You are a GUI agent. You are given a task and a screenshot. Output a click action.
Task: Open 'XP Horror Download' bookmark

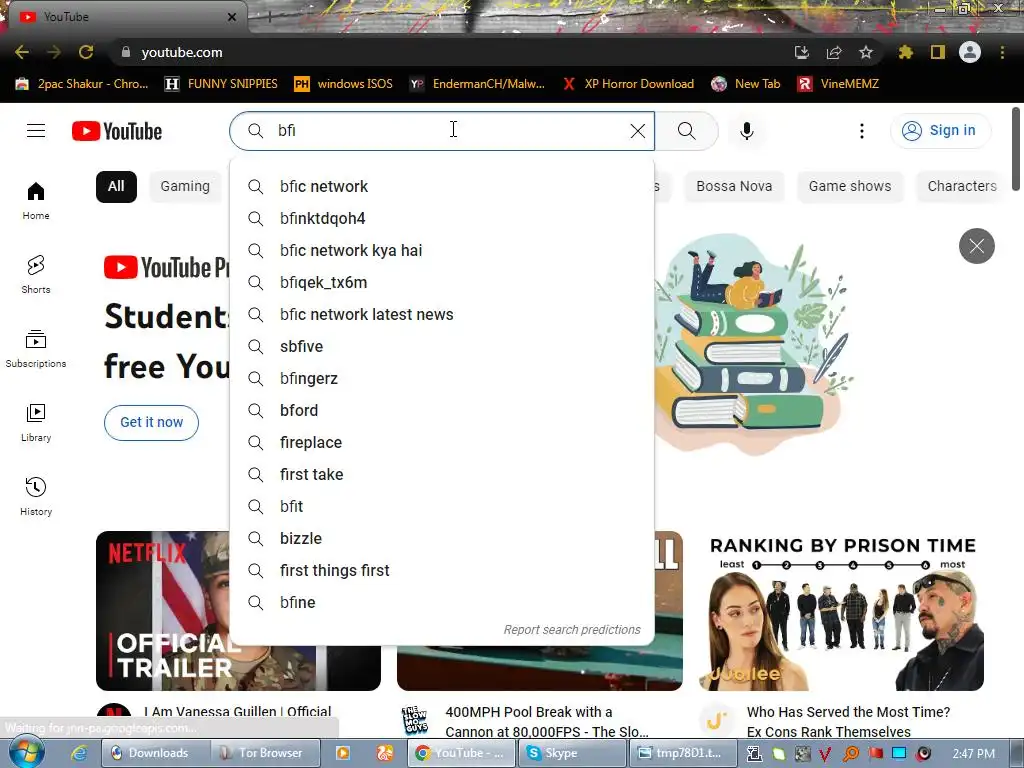coord(628,84)
